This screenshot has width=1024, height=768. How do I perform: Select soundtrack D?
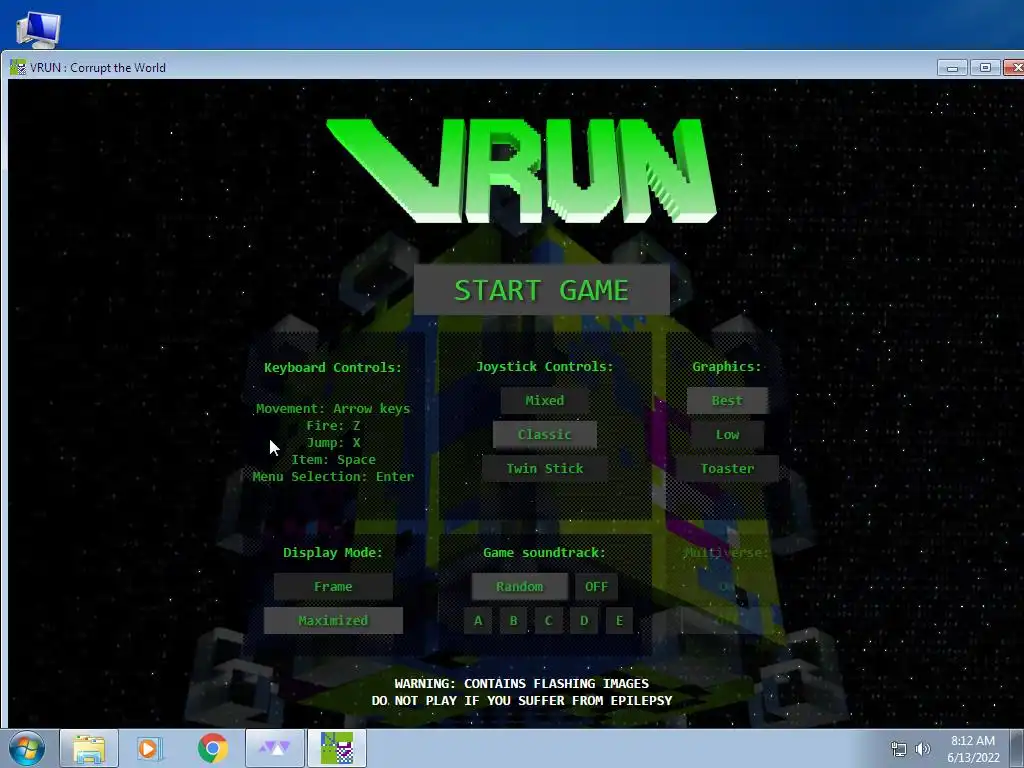[x=584, y=620]
